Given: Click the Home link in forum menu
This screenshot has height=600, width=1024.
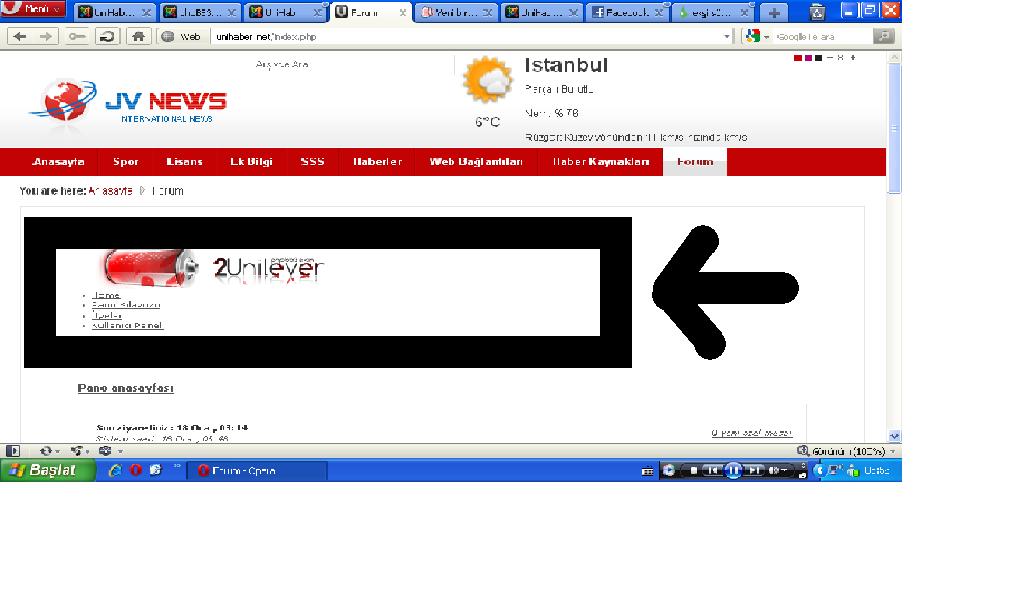Looking at the screenshot, I should tap(106, 295).
